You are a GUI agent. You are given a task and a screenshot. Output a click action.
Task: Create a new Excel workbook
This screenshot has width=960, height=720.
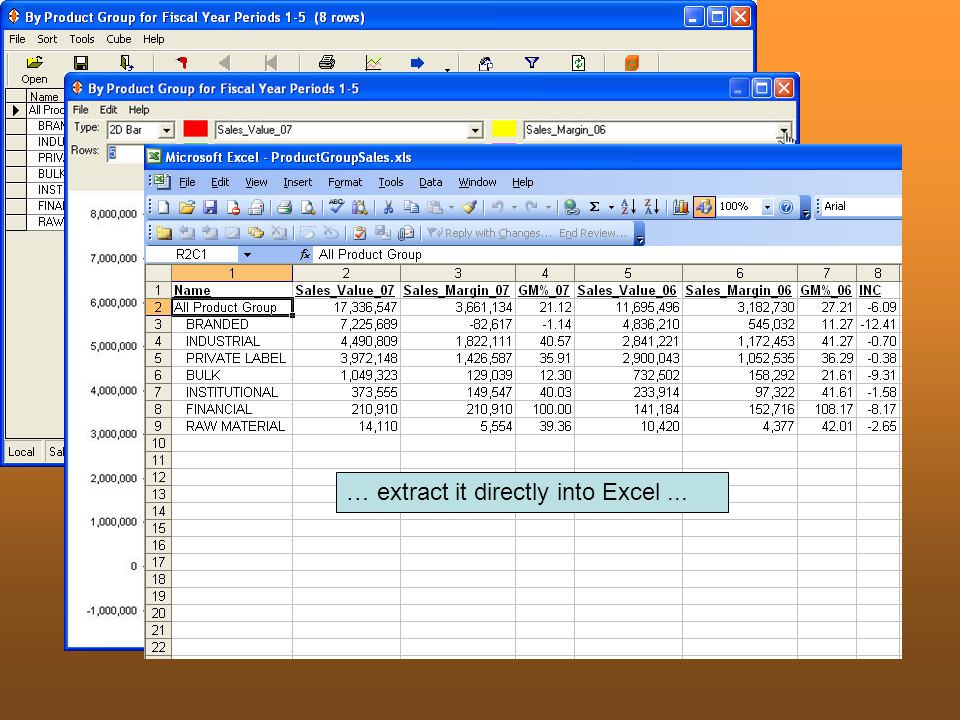coord(163,208)
